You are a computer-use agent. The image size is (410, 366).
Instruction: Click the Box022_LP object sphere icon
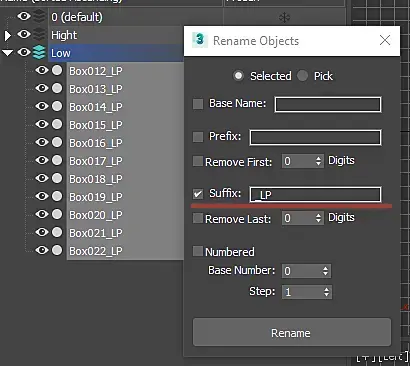57,250
